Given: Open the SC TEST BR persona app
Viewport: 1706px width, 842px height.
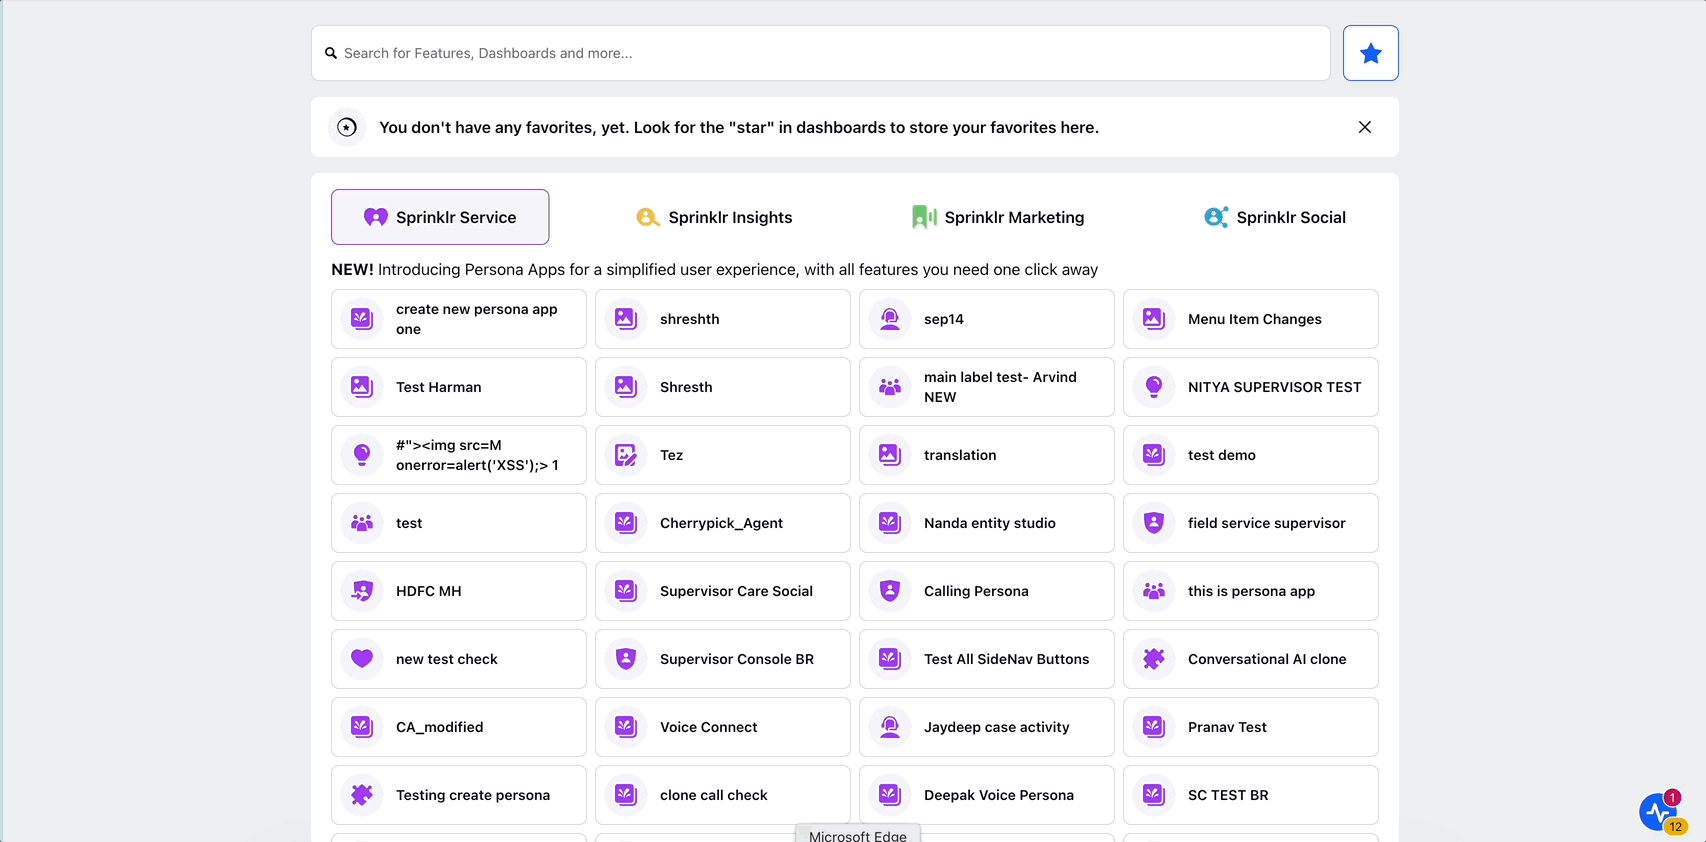Looking at the screenshot, I should pos(1251,795).
